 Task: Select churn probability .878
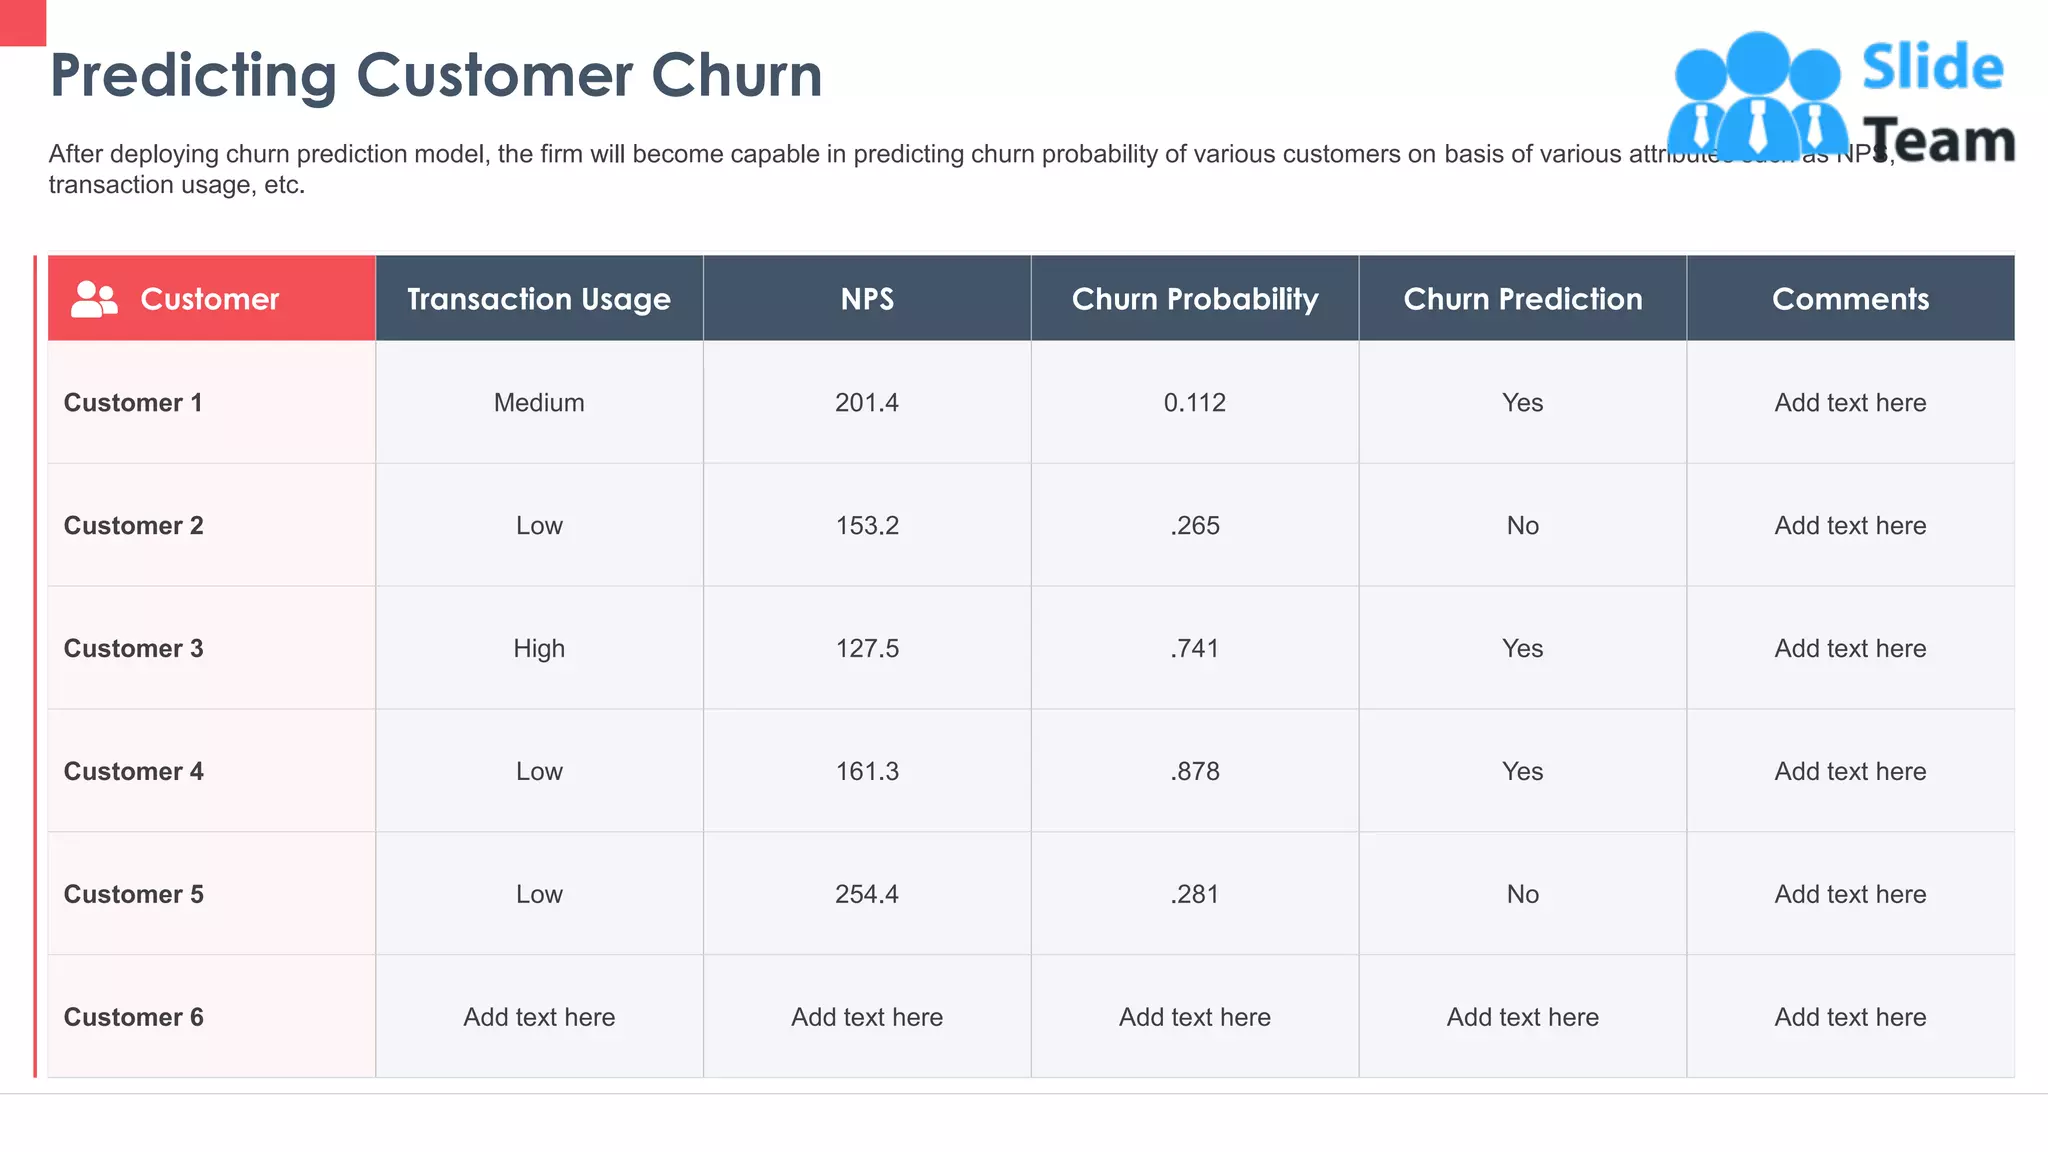pos(1195,772)
